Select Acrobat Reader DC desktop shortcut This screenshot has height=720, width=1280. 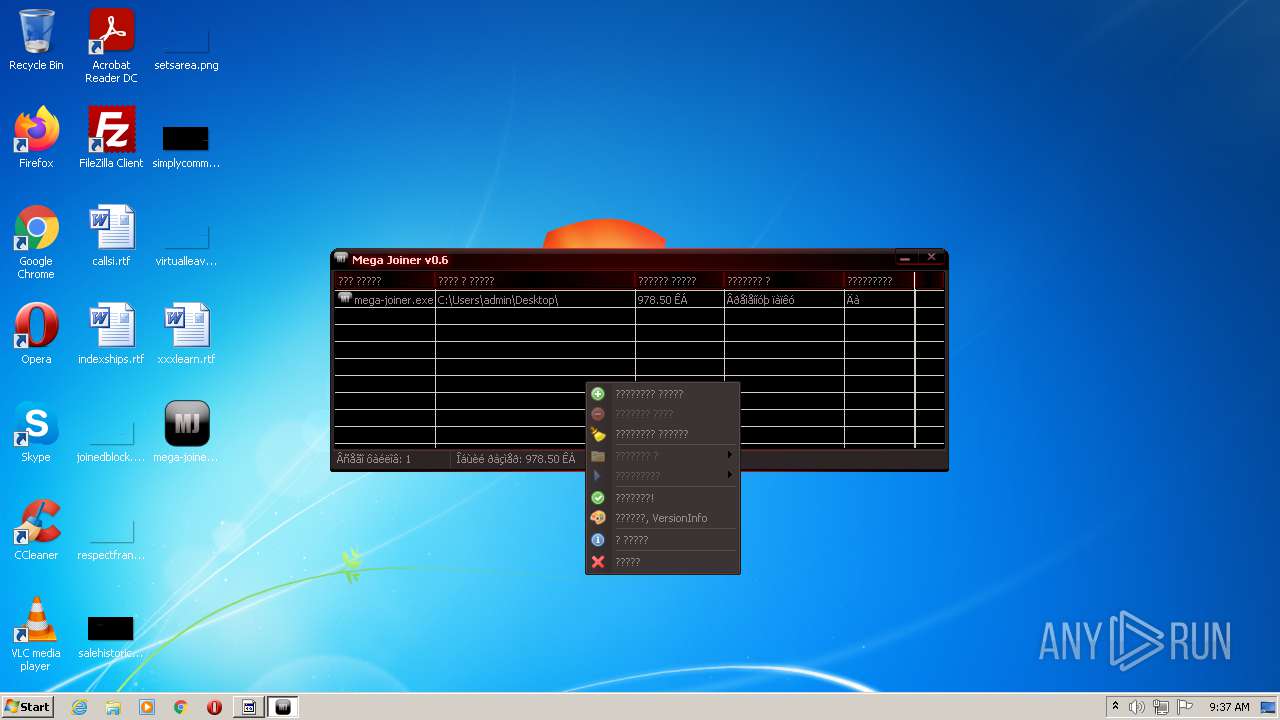coord(111,46)
